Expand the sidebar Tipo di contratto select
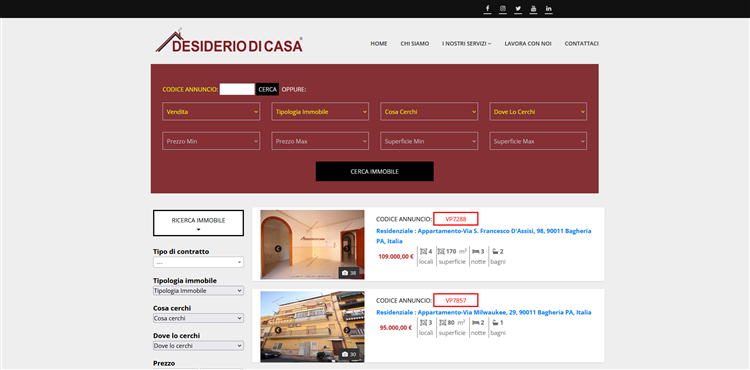The height and width of the screenshot is (370, 750). point(198,262)
